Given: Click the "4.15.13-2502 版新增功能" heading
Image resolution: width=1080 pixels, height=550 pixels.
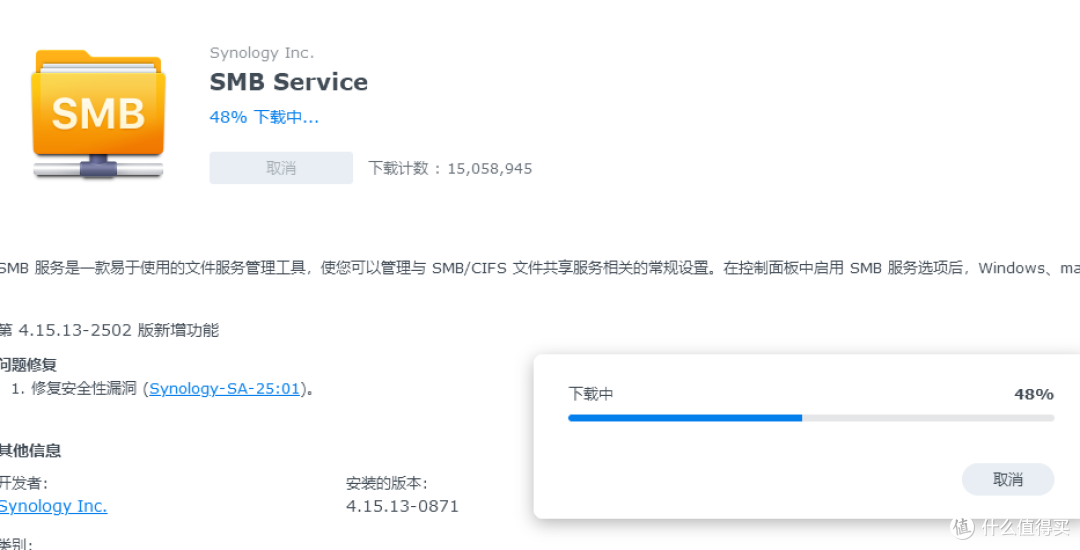Looking at the screenshot, I should coord(110,330).
